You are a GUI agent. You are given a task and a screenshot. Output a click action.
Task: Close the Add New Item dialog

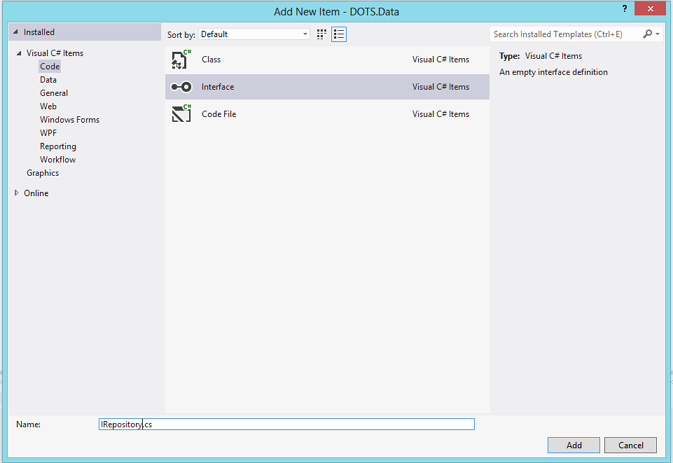coord(650,9)
